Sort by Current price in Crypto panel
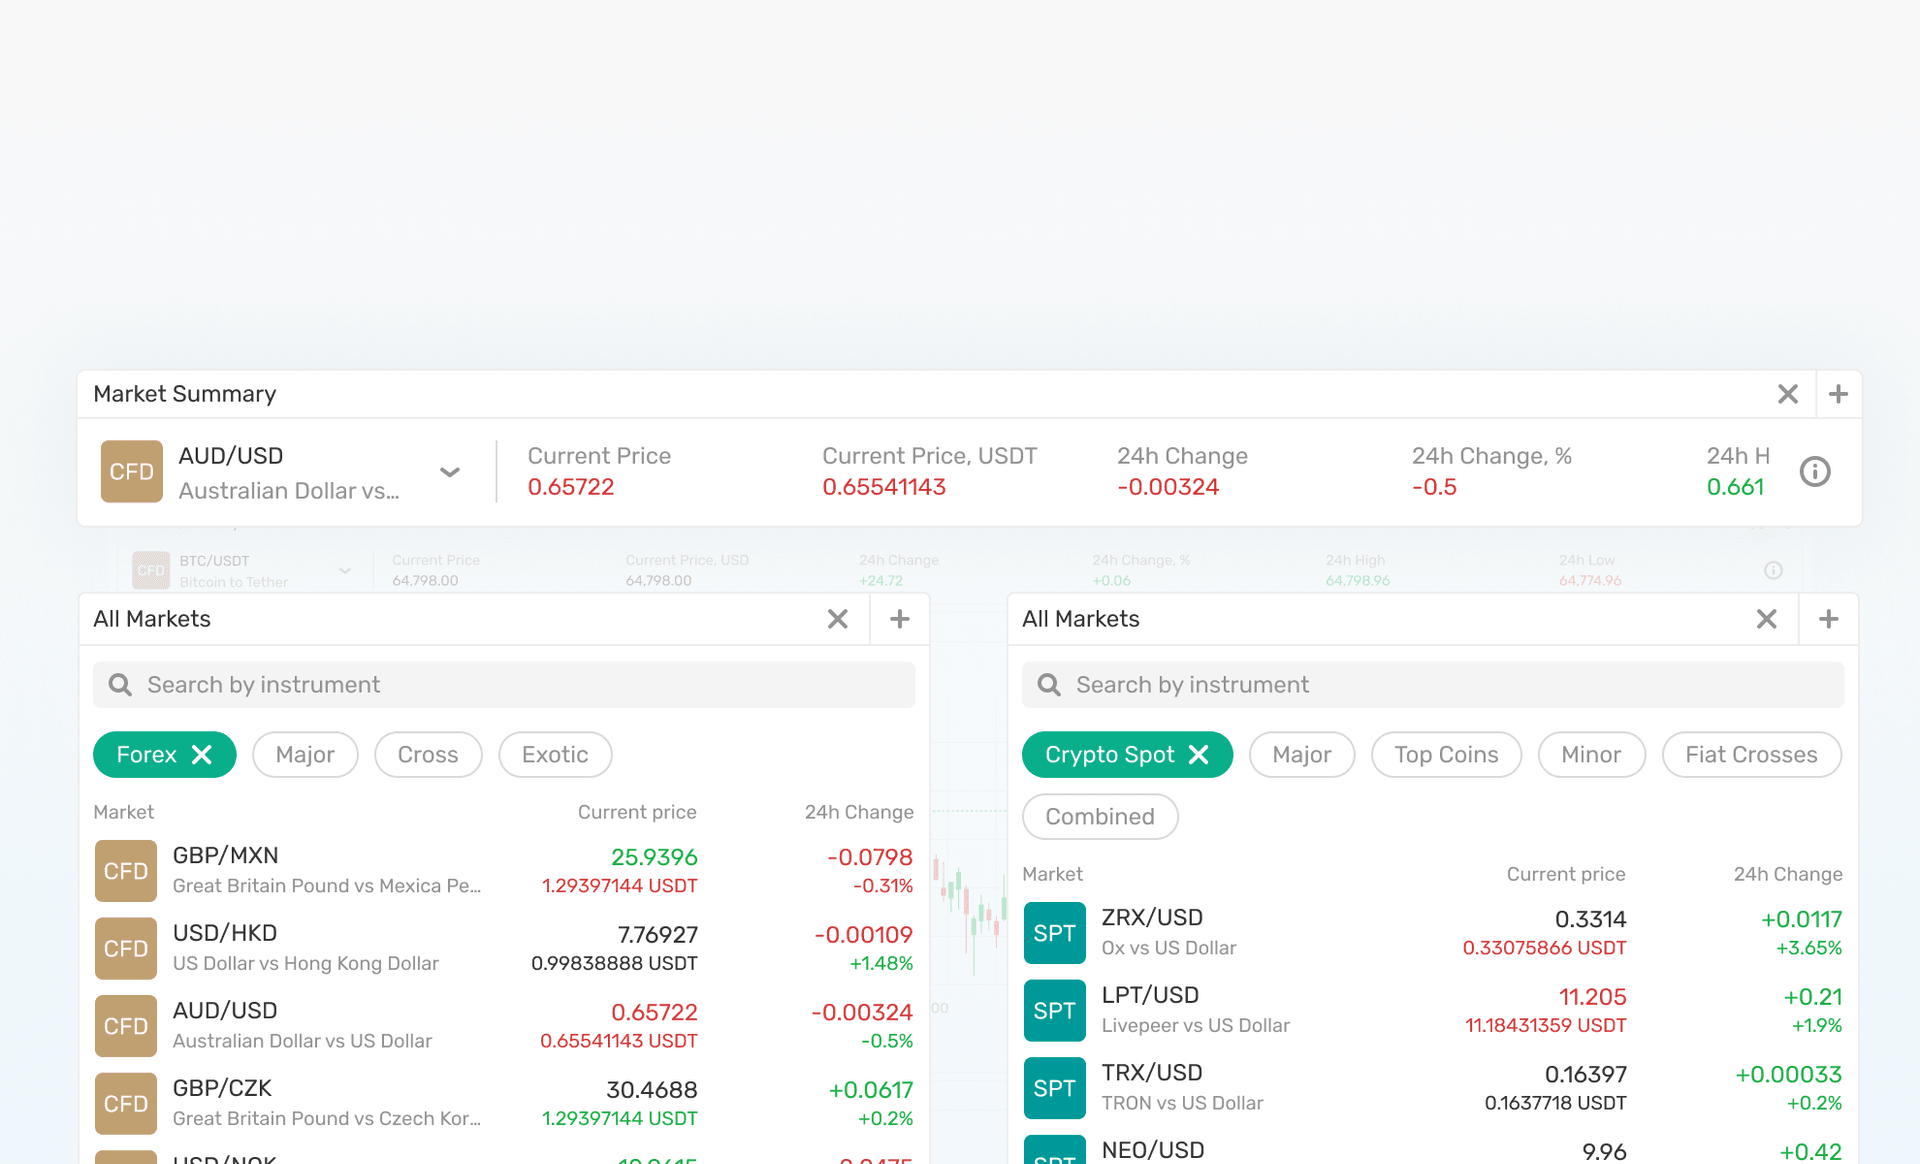 point(1566,874)
